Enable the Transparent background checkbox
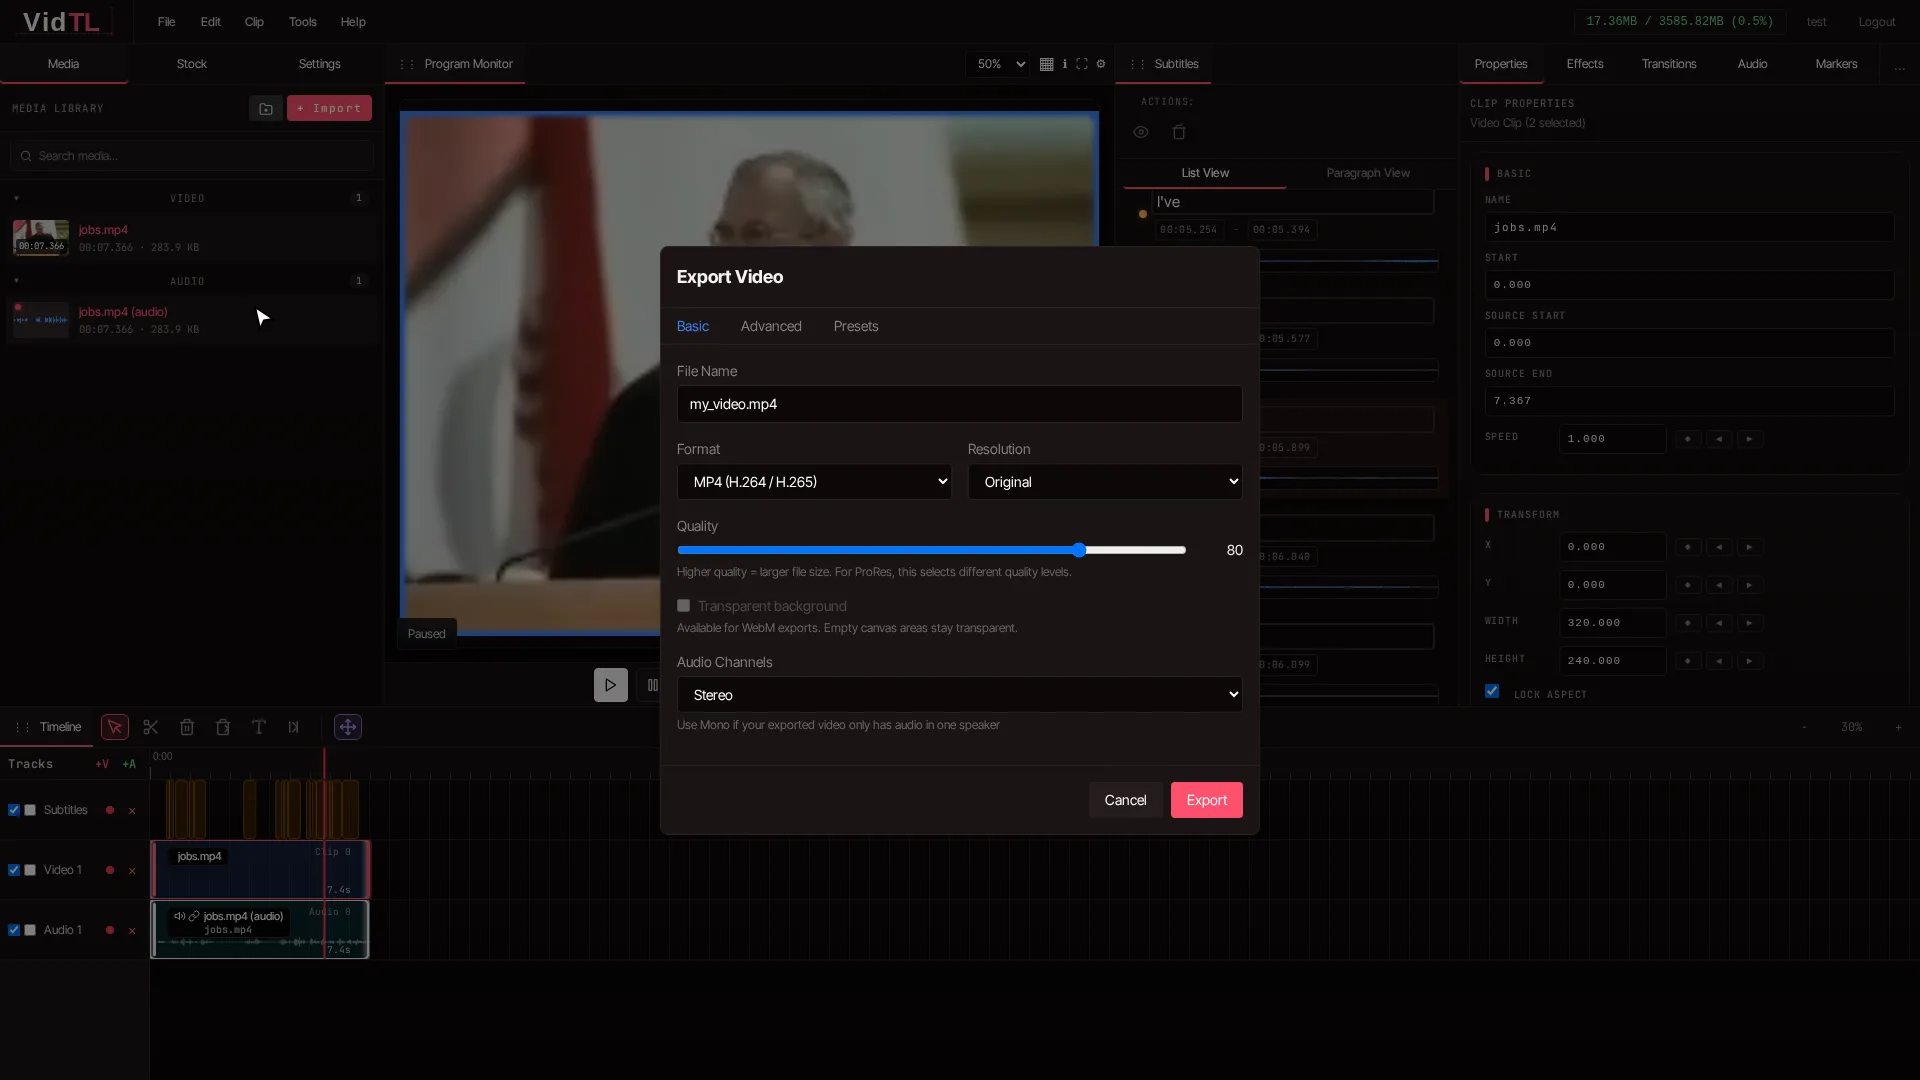This screenshot has height=1080, width=1920. point(684,606)
